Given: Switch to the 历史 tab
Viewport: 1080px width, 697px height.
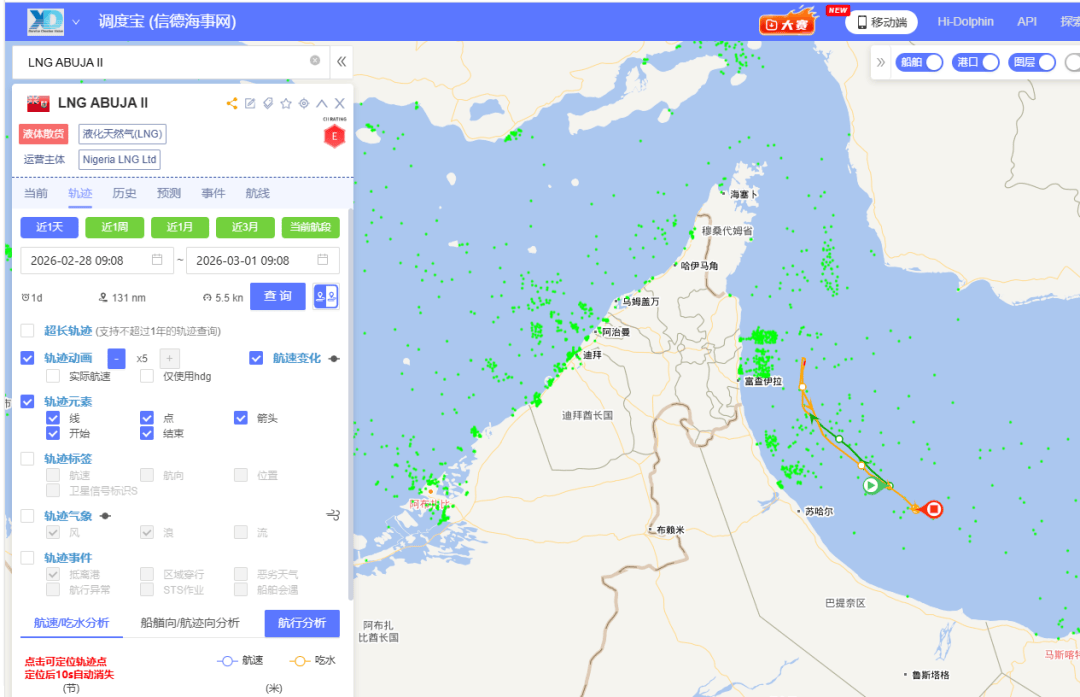Looking at the screenshot, I should 124,193.
